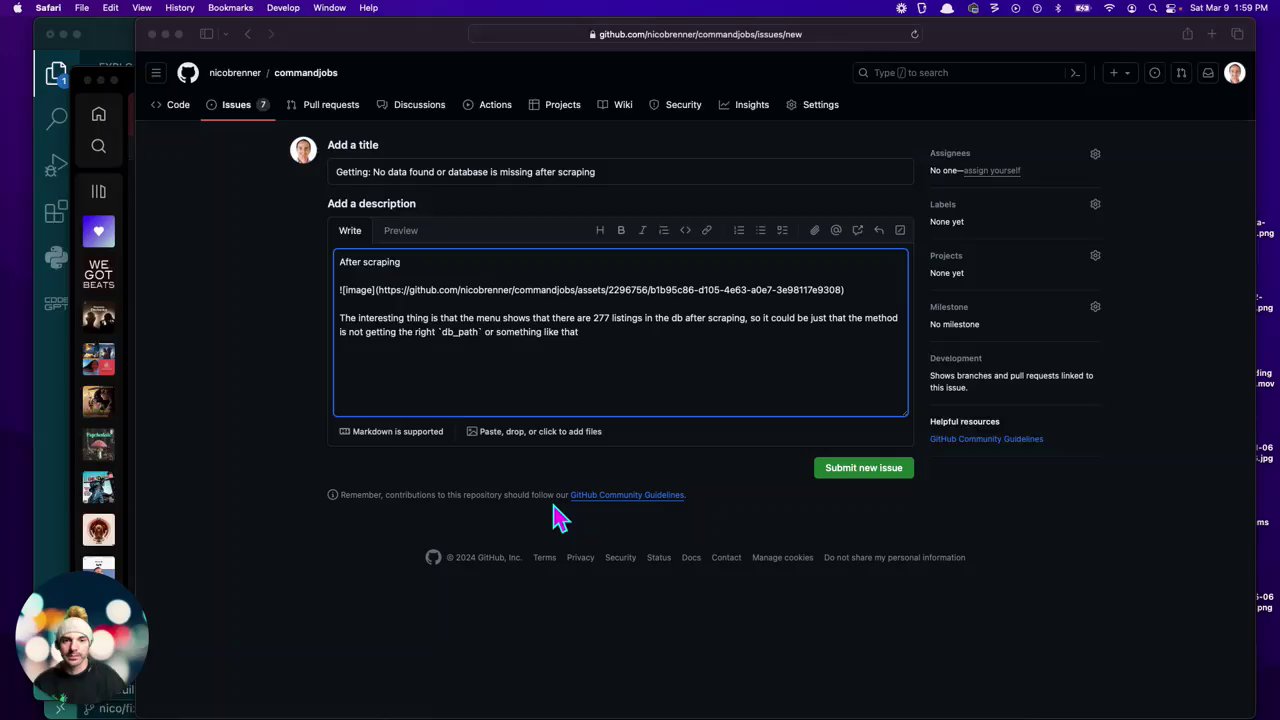Insert a task list from toolbar
Screen dimensions: 1280x720
pos(782,230)
